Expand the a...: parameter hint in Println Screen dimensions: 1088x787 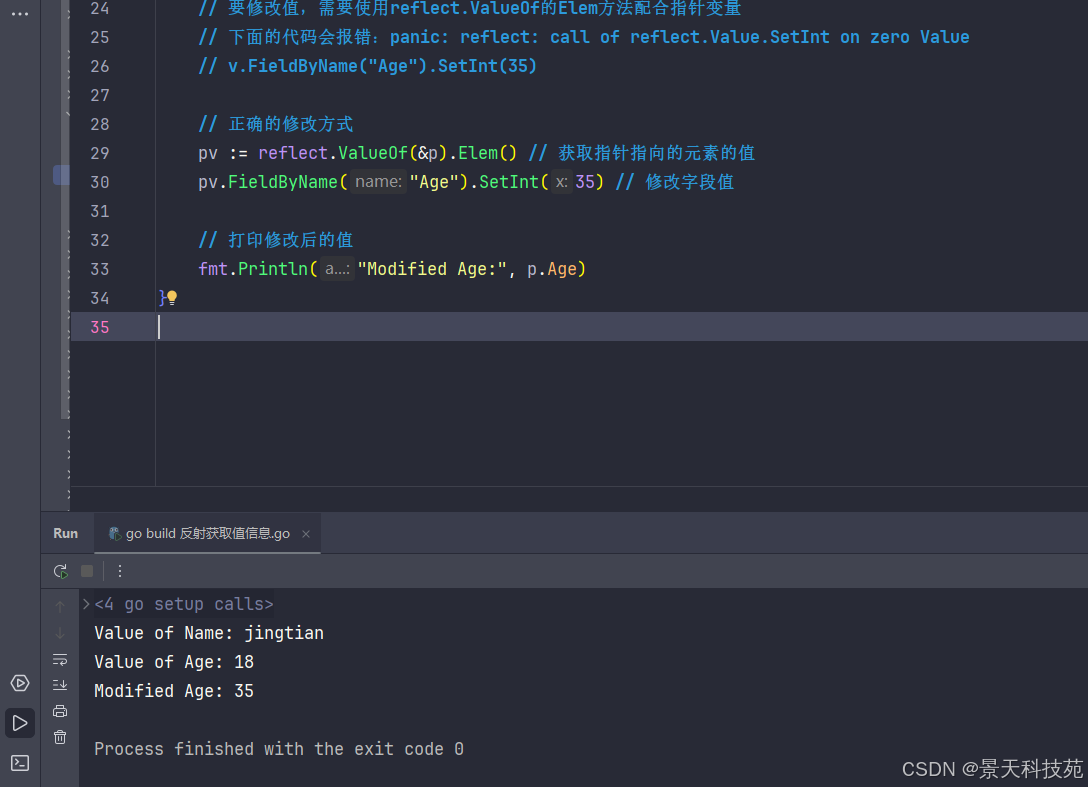(x=336, y=269)
